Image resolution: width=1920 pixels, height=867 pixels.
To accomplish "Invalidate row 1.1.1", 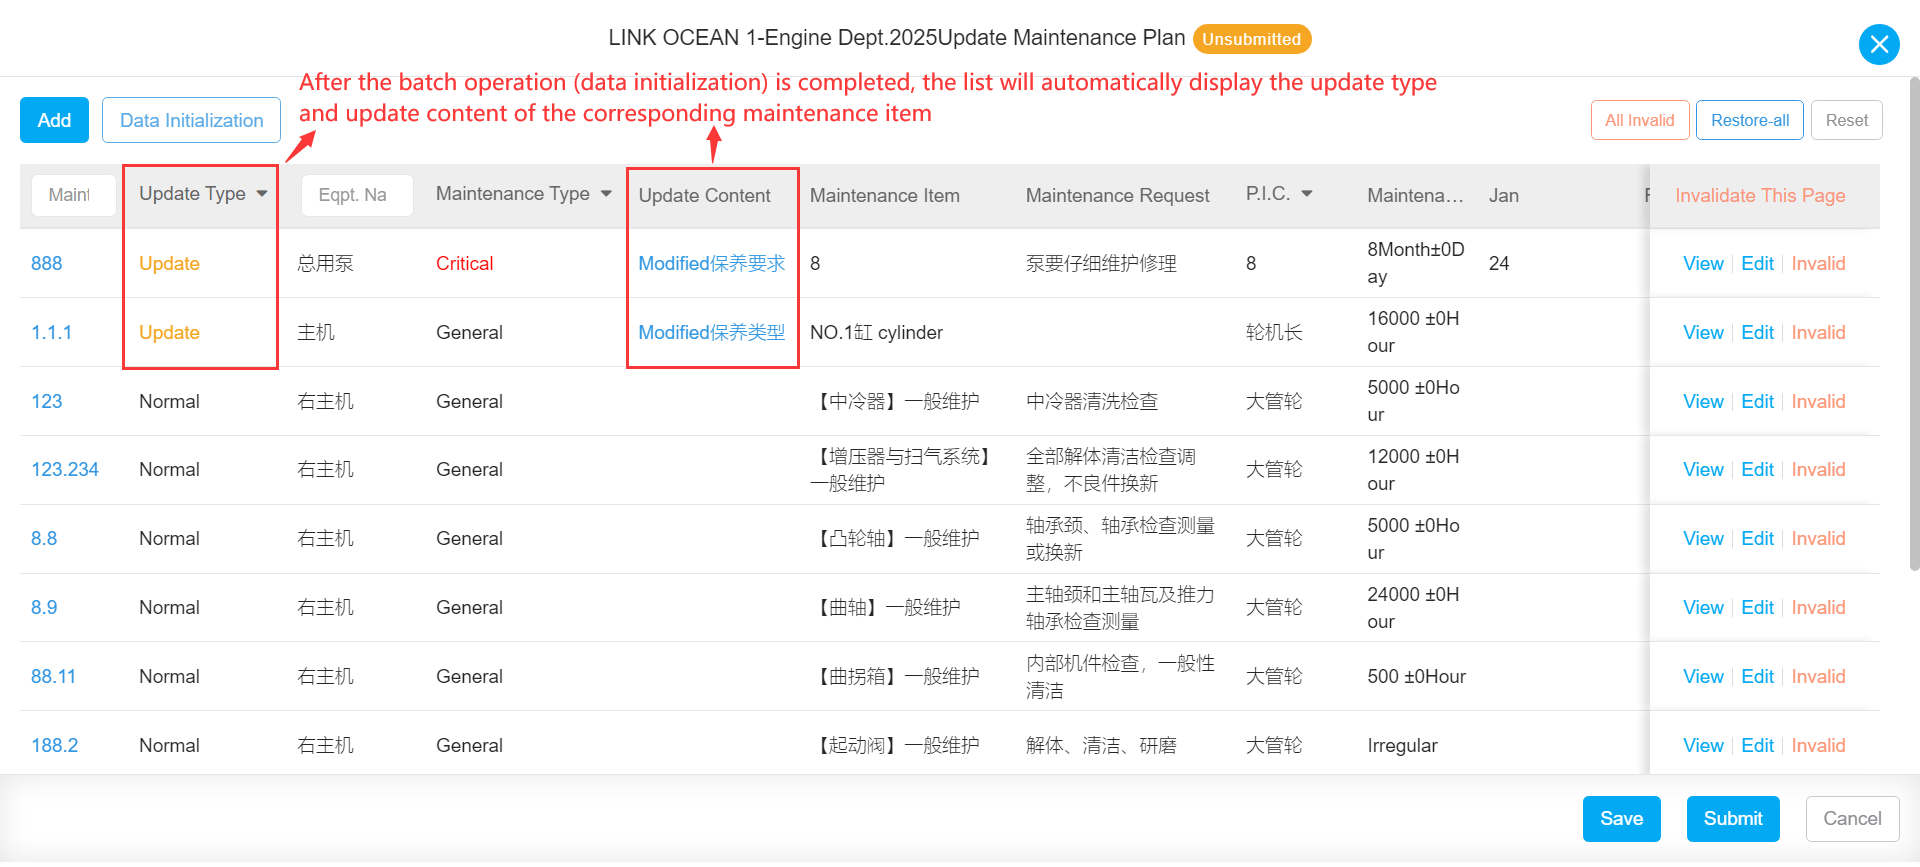I will [1818, 333].
